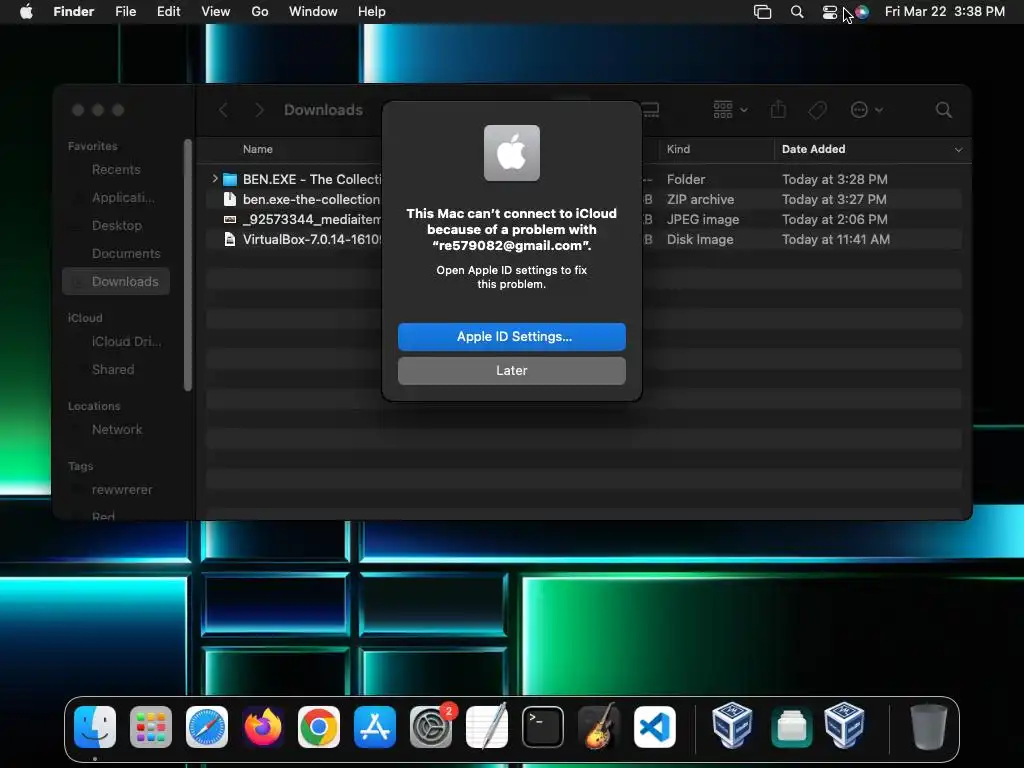
Task: Sort by the Date Added column header
Action: pyautogui.click(x=814, y=149)
